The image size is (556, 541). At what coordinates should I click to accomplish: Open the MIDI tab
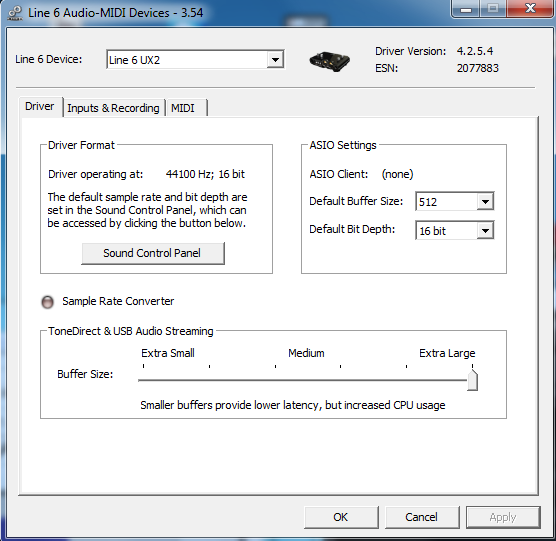[x=183, y=108]
